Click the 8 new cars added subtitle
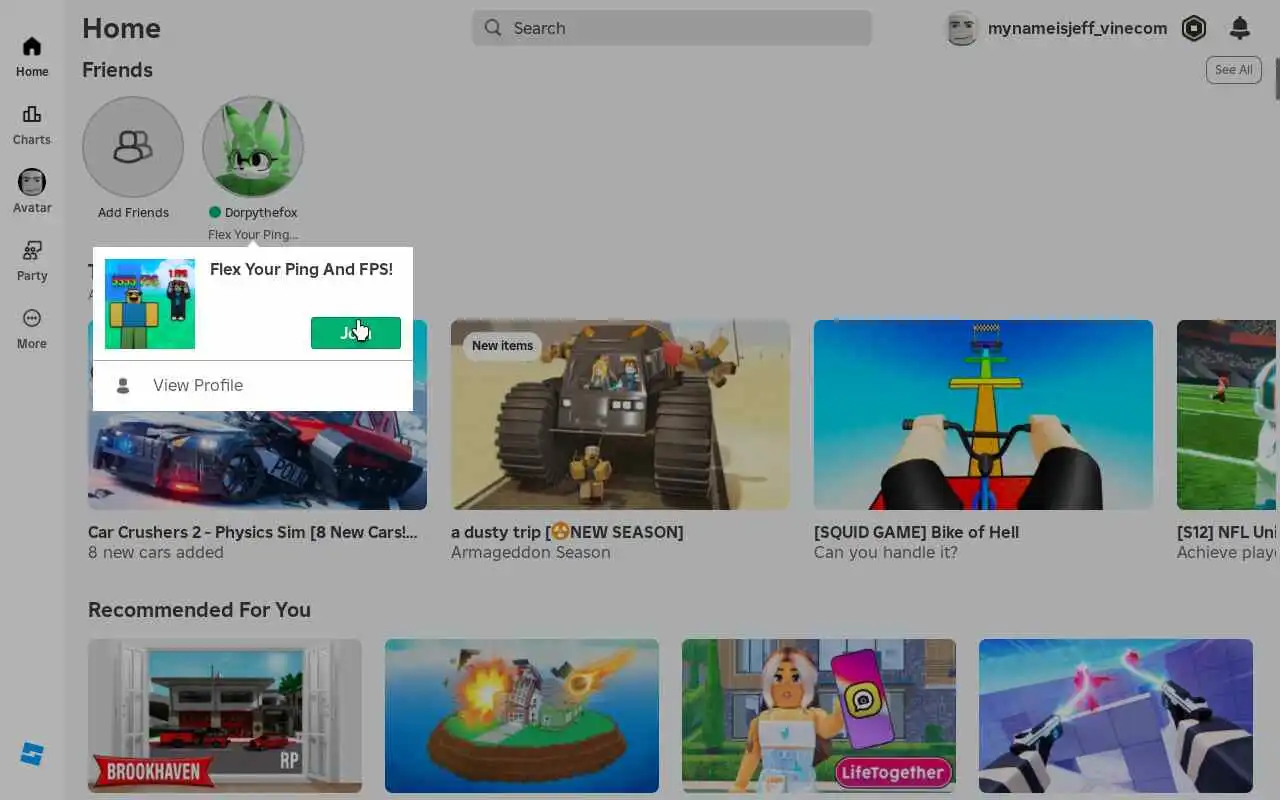This screenshot has height=800, width=1280. pyautogui.click(x=156, y=552)
